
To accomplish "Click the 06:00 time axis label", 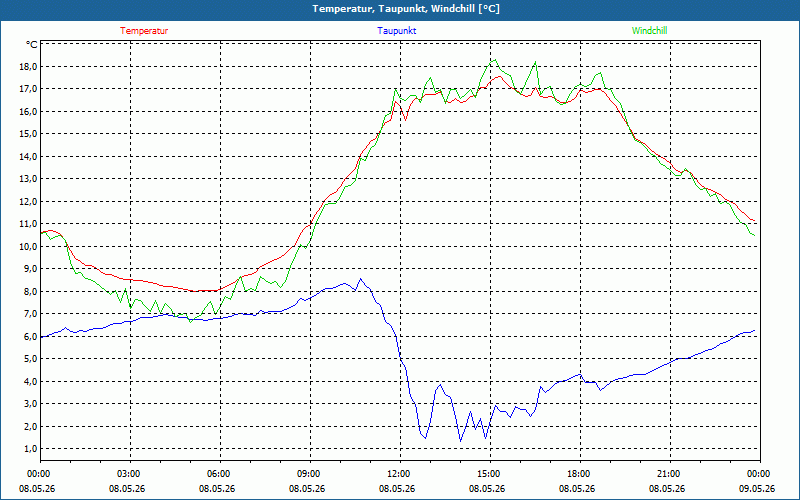I will (217, 474).
